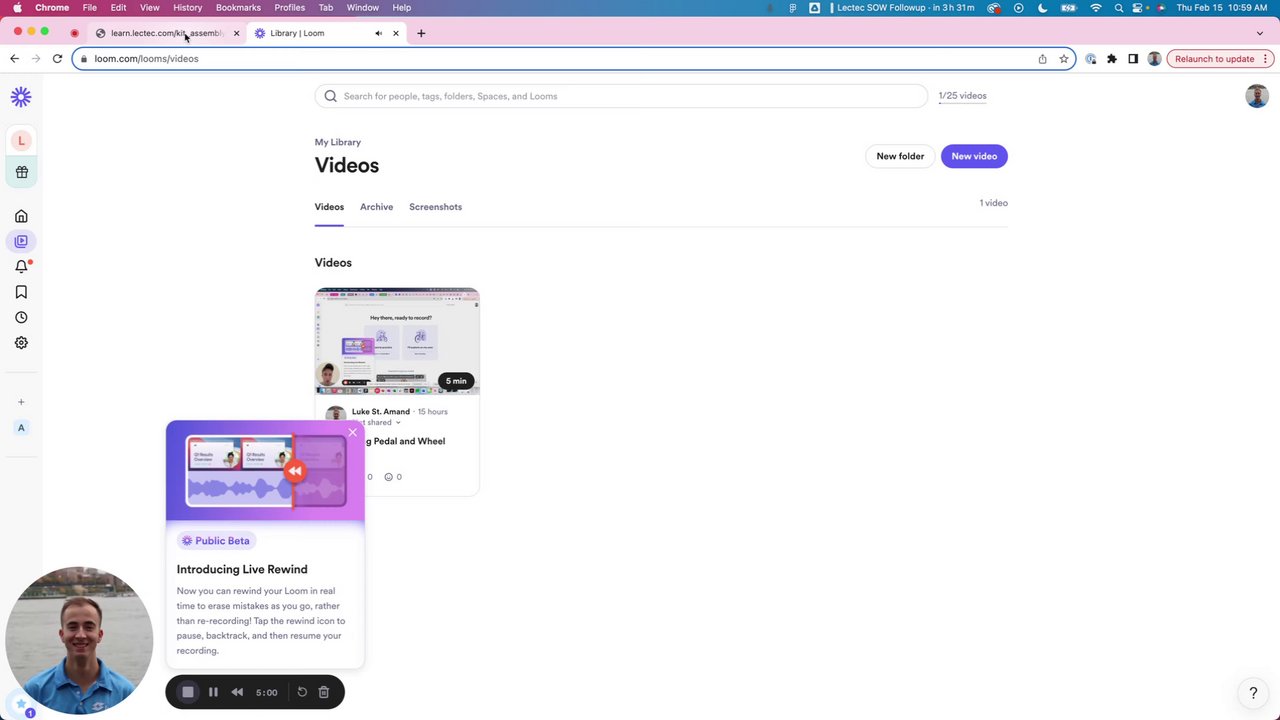Expand the tab search chevron
Image resolution: width=1280 pixels, height=720 pixels.
coord(1260,33)
